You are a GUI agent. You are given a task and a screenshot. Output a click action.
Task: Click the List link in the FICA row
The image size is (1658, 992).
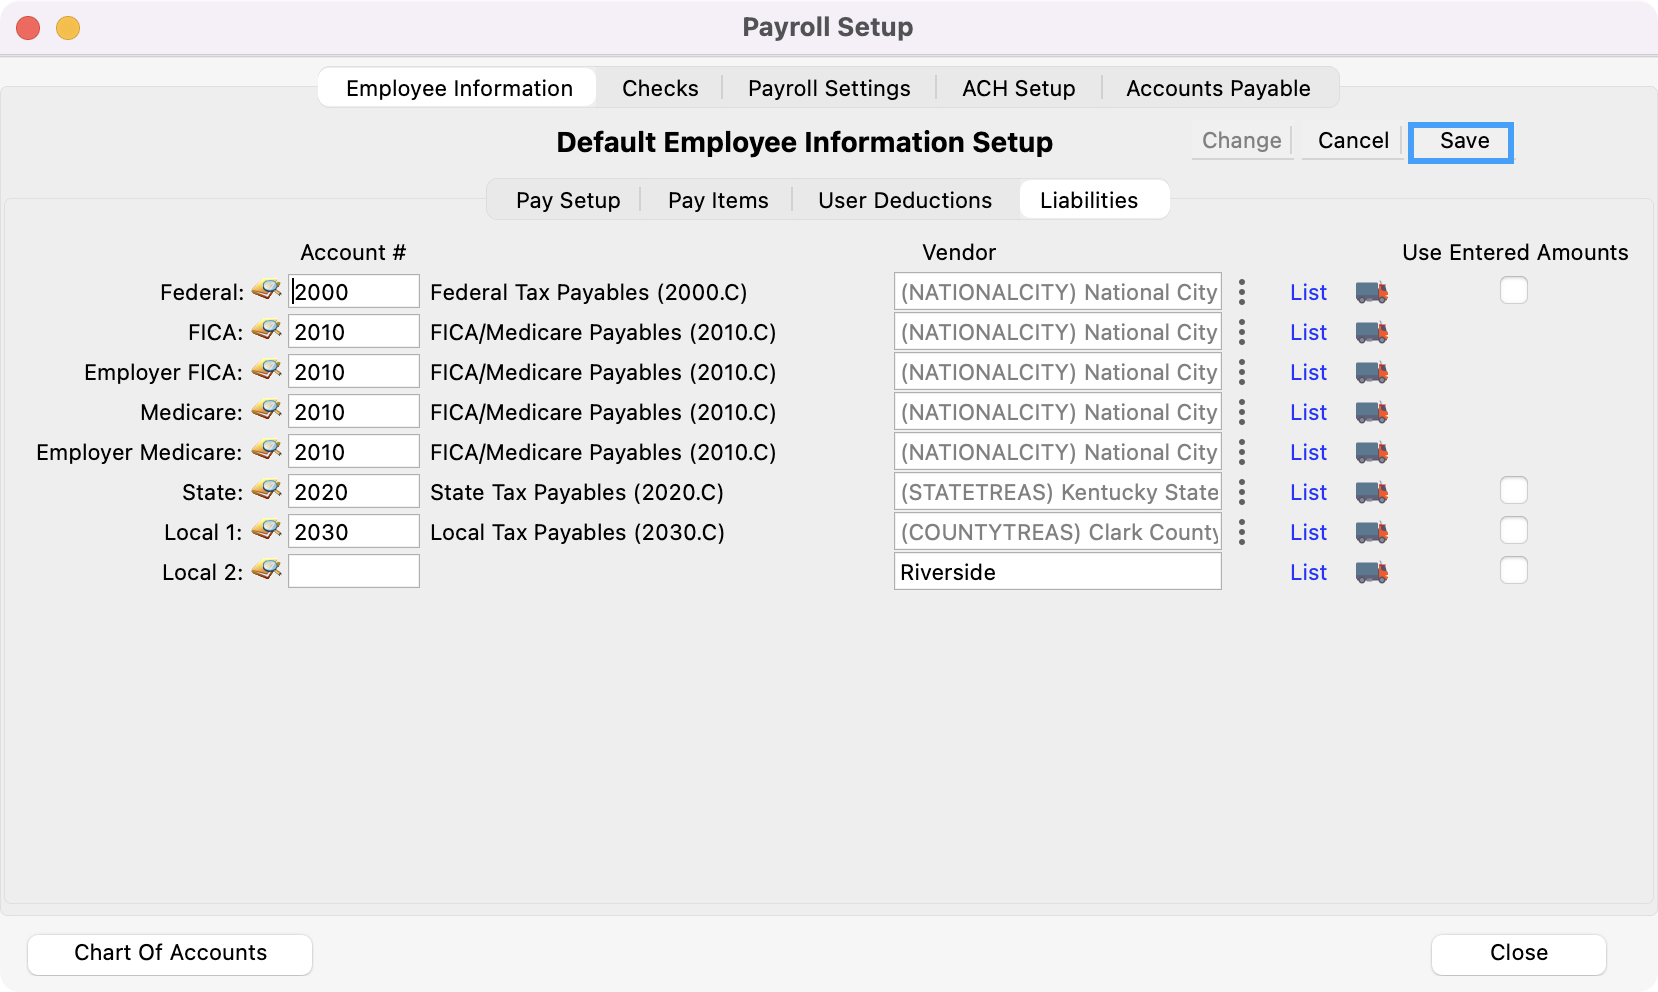(1308, 332)
